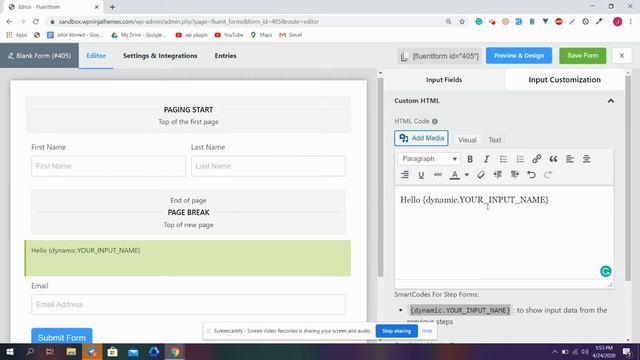The width and height of the screenshot is (640, 360).
Task: Bookmark this page with star icon
Action: [x=462, y=22]
